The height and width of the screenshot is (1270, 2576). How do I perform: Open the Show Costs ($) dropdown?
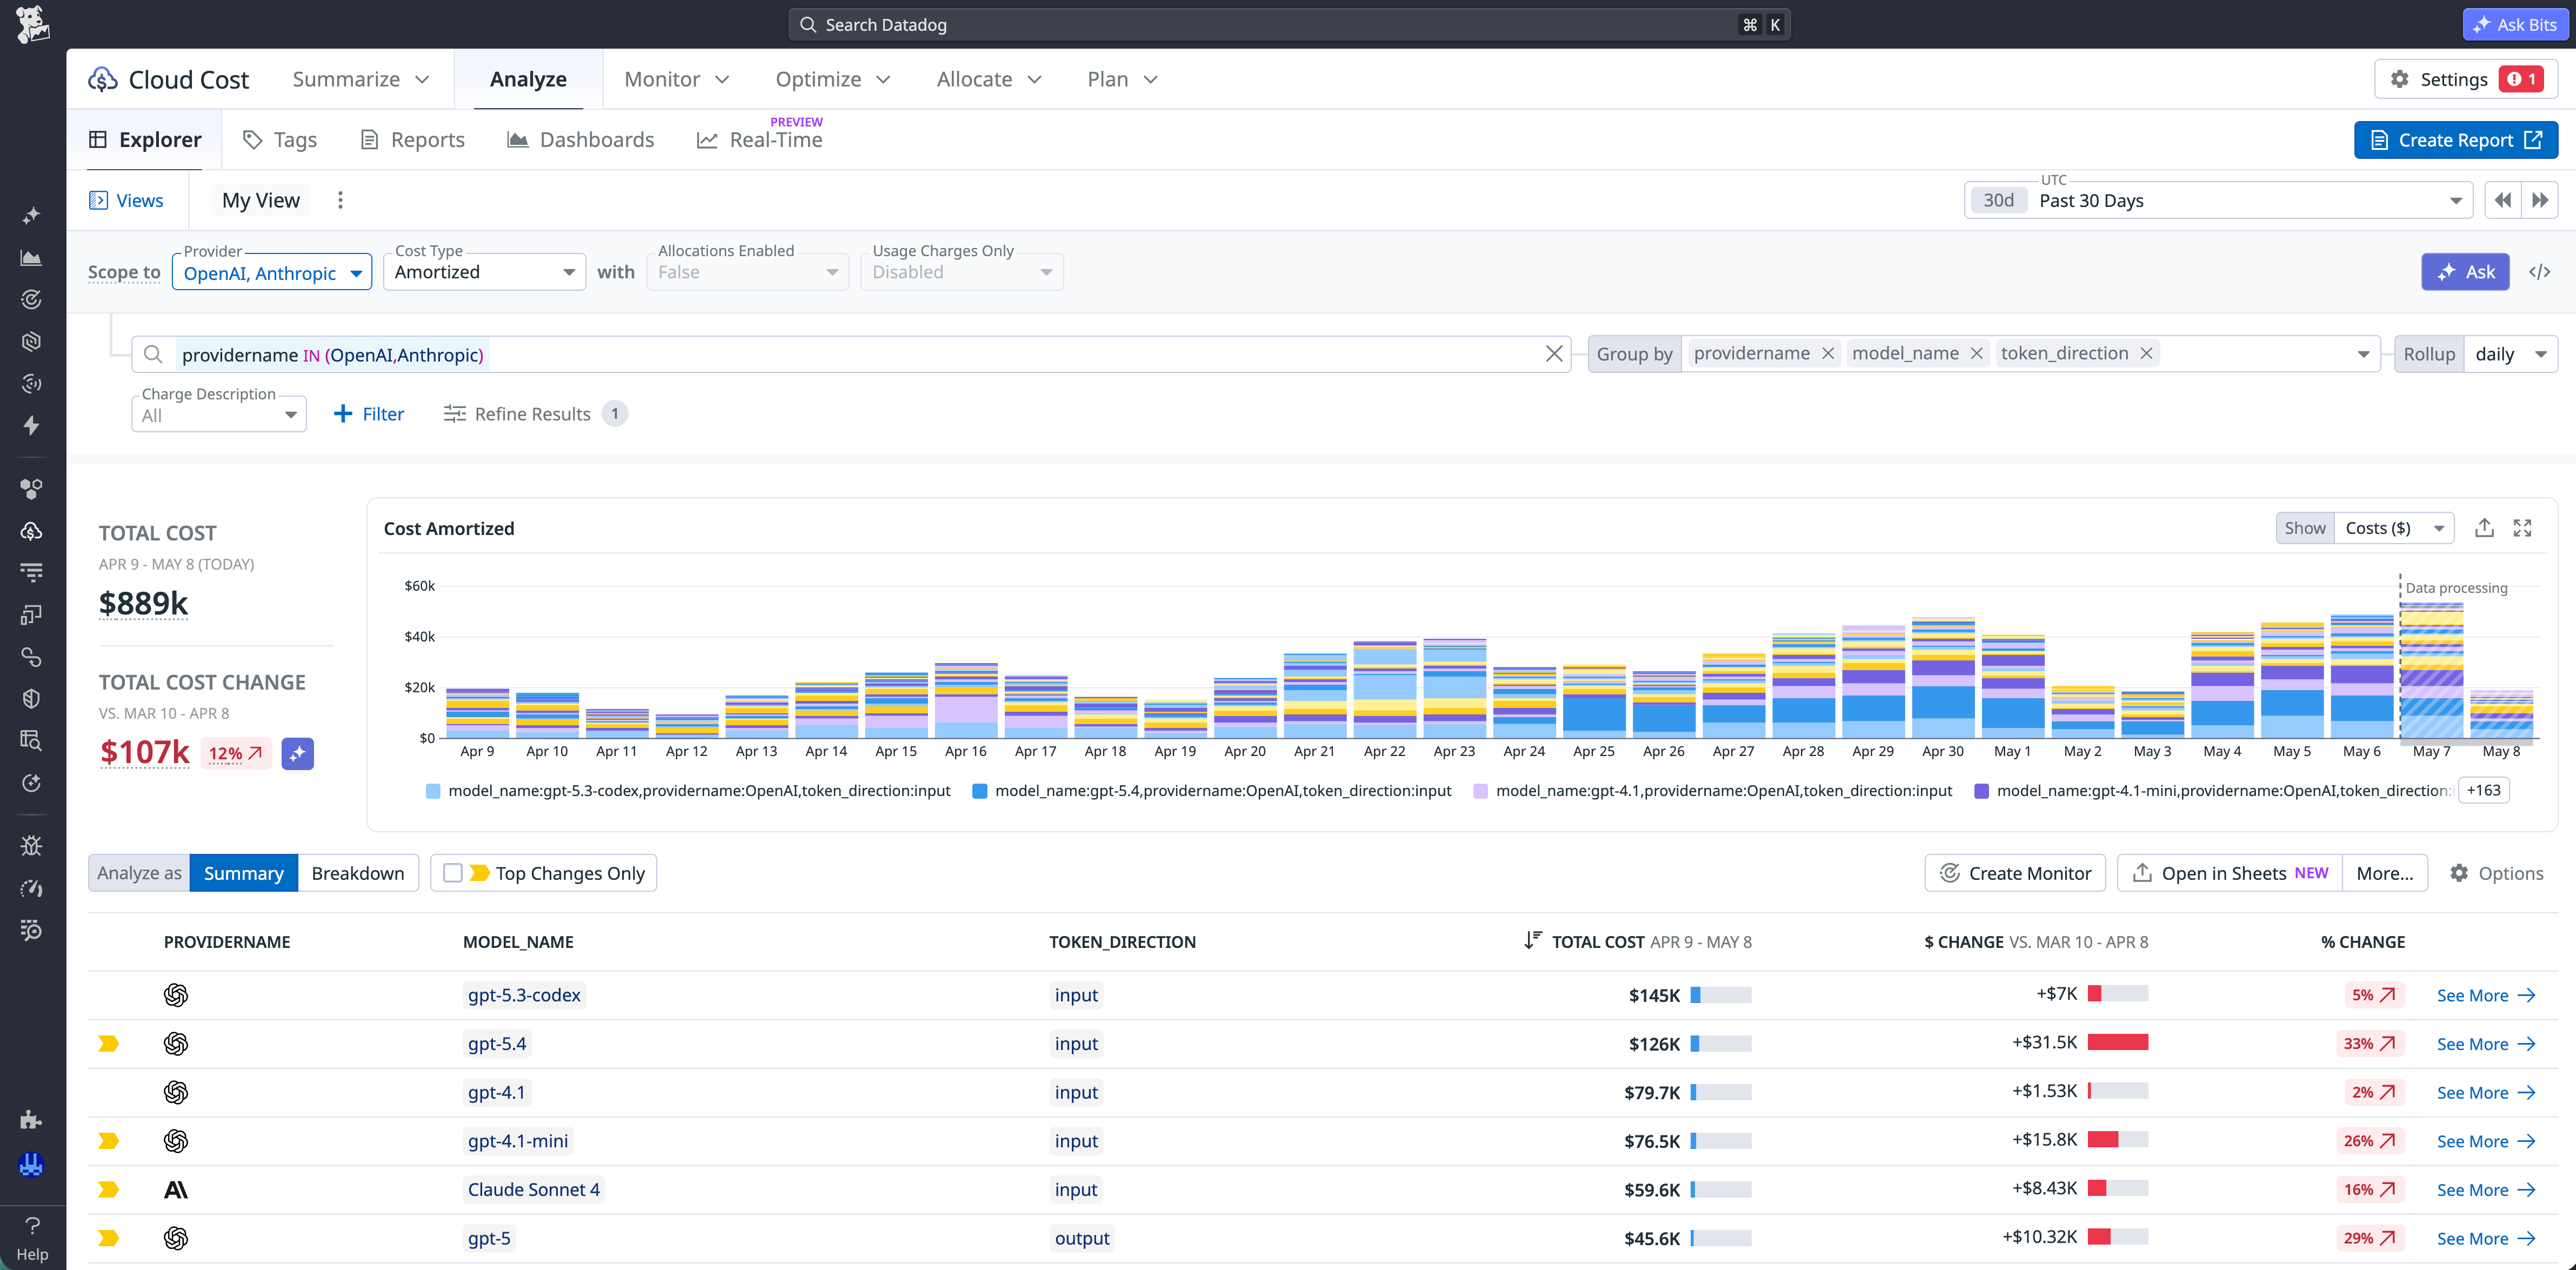(x=2394, y=528)
